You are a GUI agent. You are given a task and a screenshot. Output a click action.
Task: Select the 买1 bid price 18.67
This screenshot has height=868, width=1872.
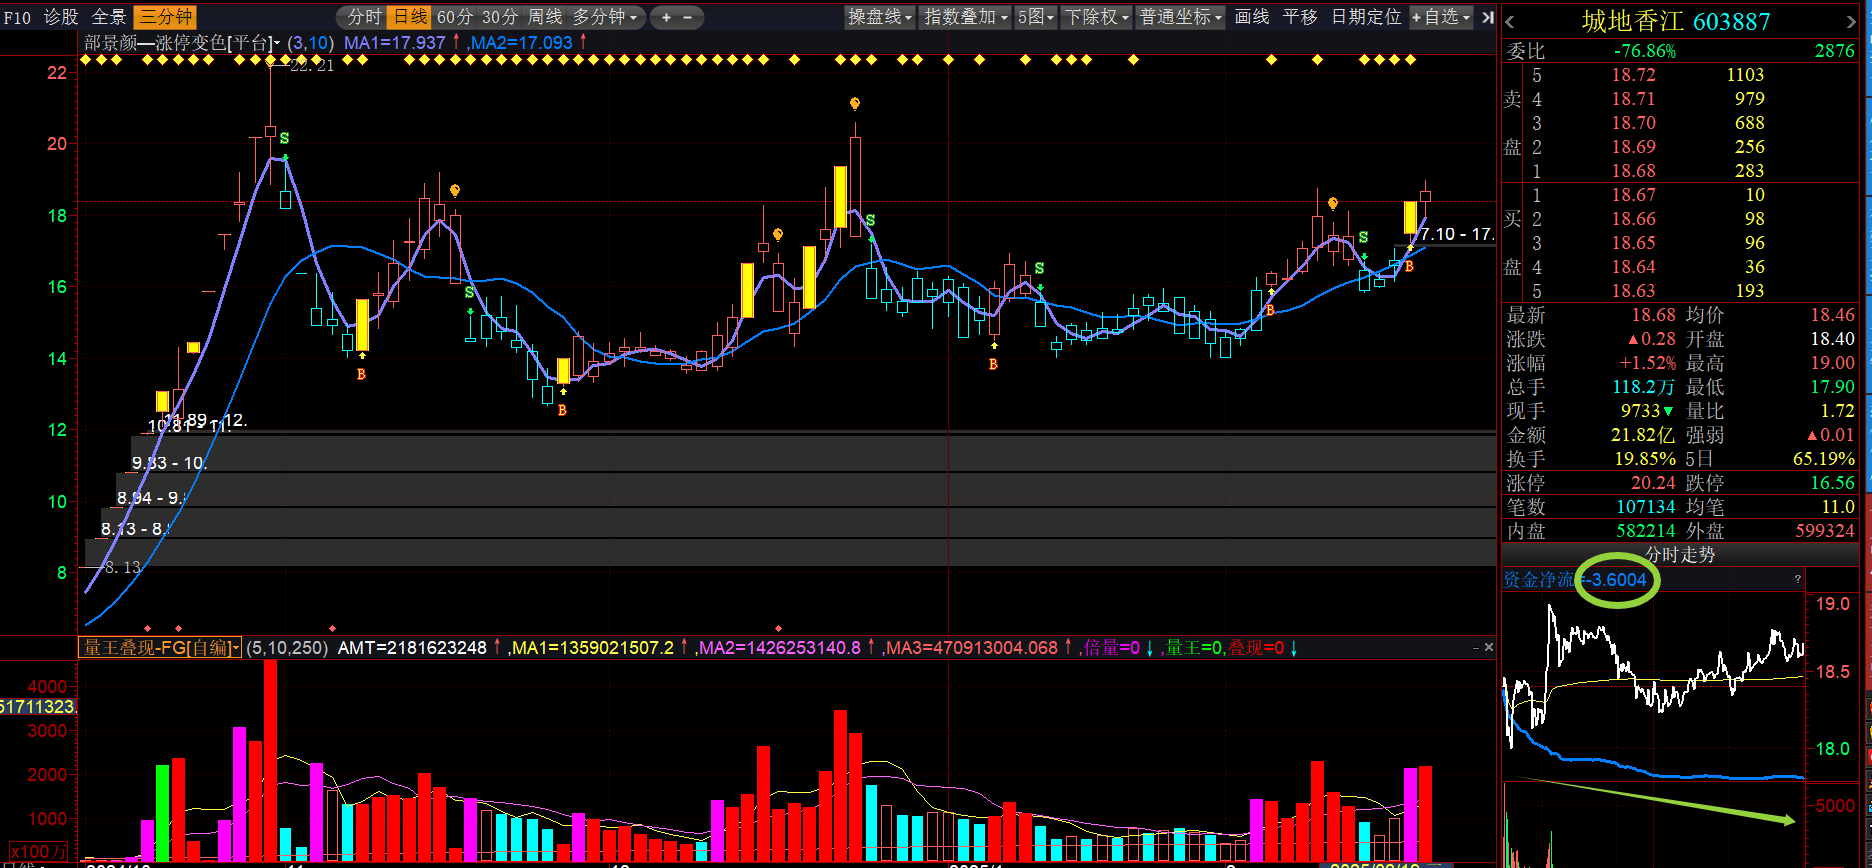(1634, 195)
